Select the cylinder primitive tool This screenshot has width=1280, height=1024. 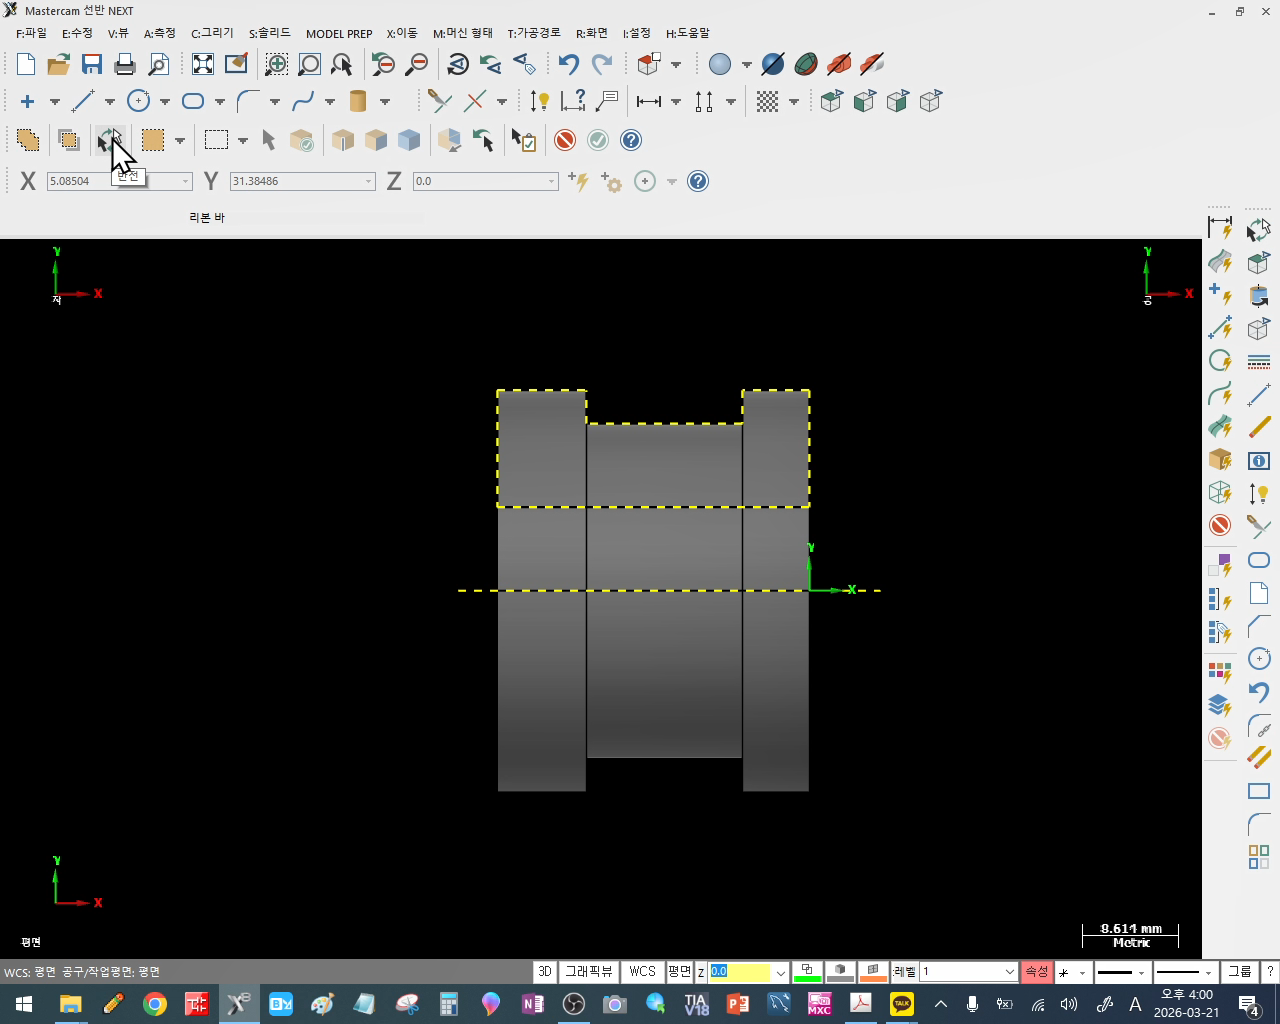[x=358, y=101]
